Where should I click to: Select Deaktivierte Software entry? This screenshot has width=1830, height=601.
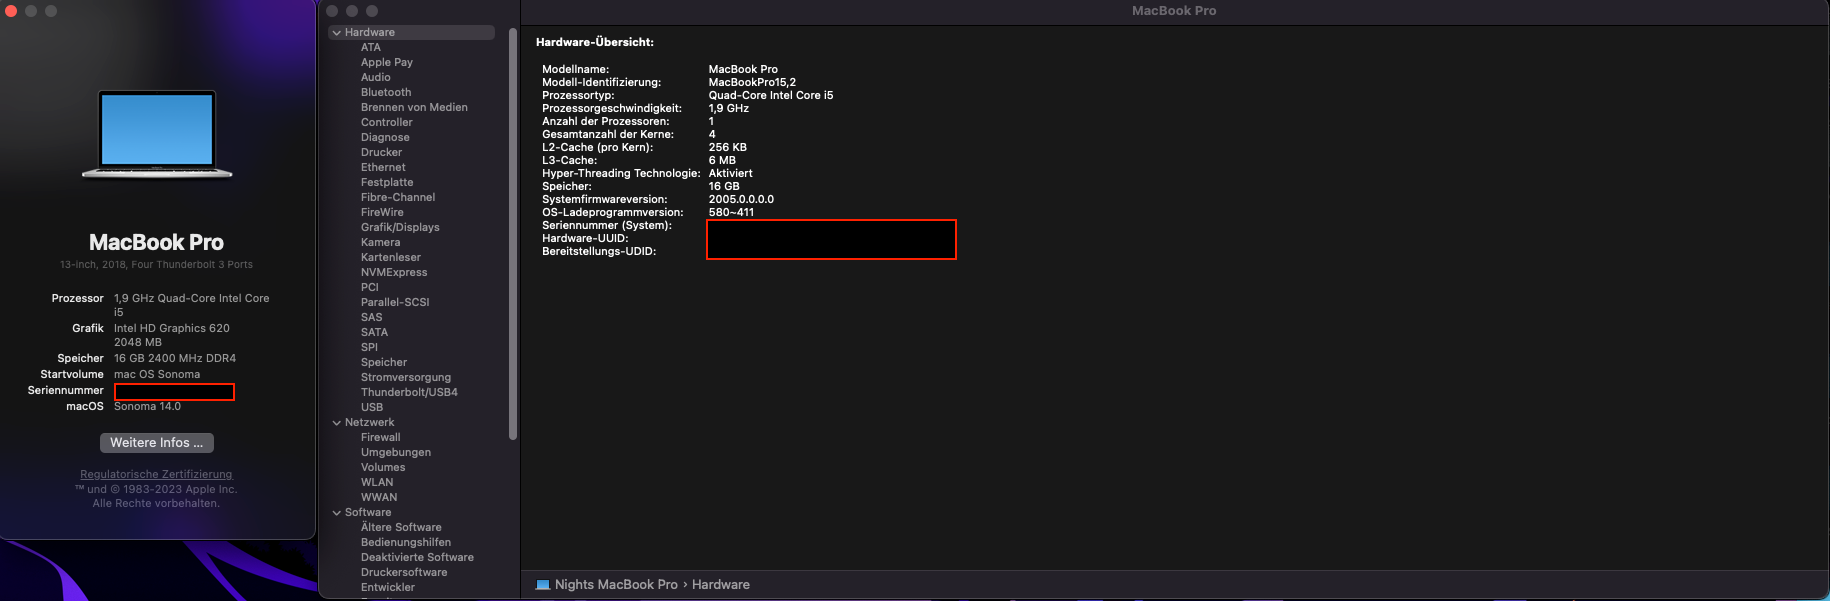click(417, 557)
